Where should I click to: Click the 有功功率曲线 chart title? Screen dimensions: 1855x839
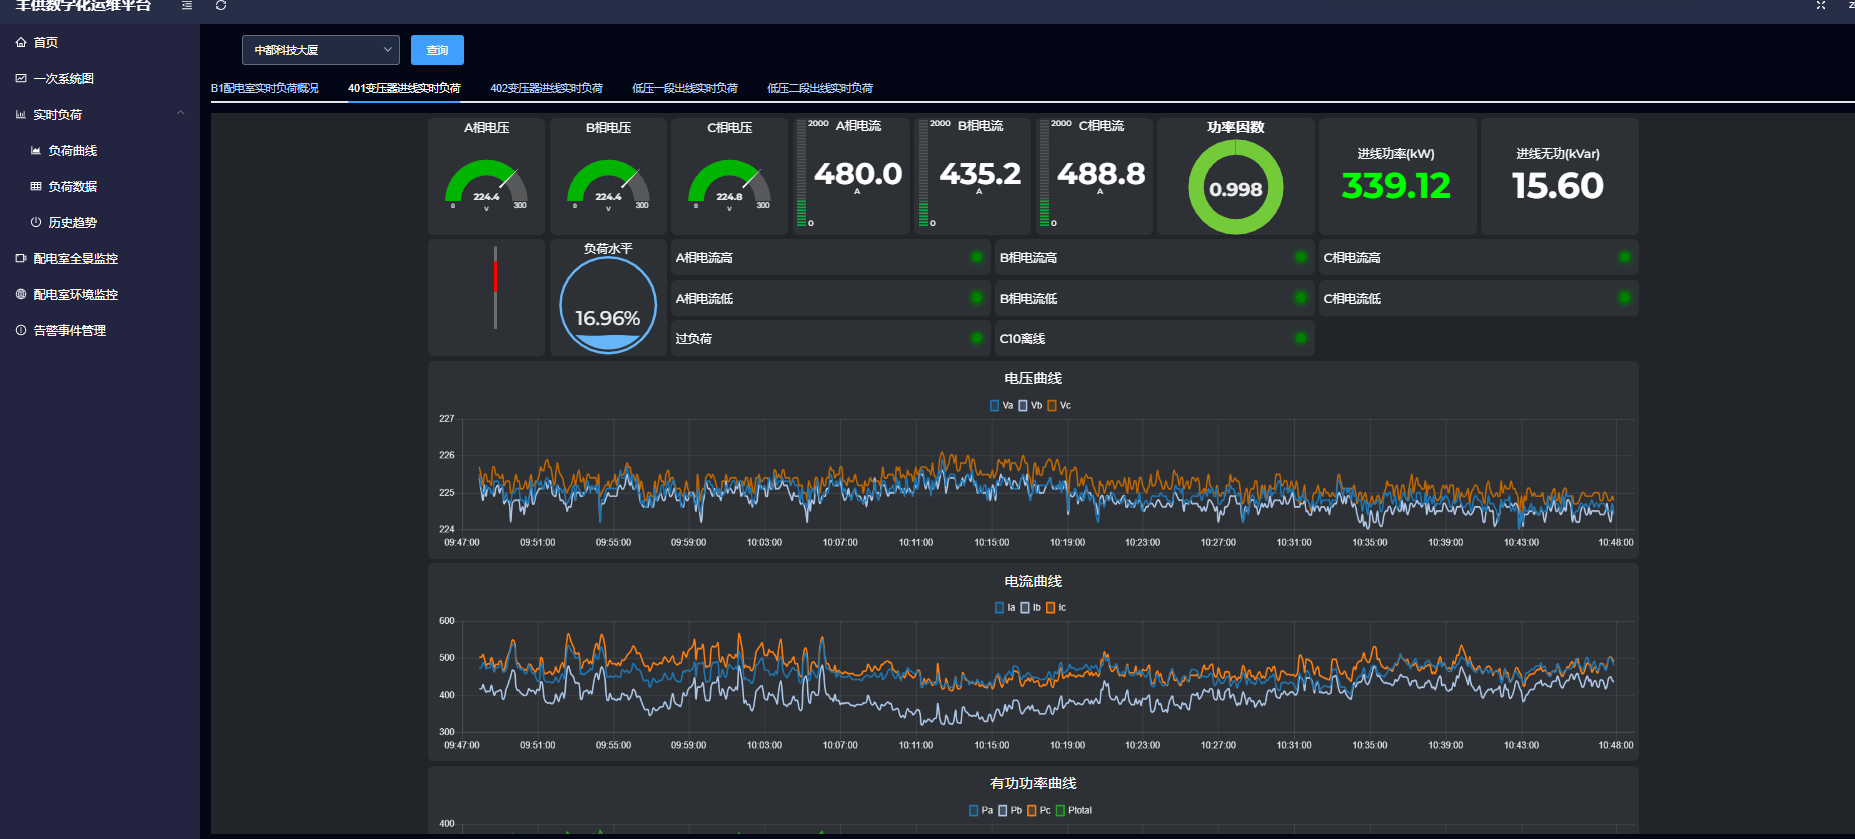click(1033, 783)
